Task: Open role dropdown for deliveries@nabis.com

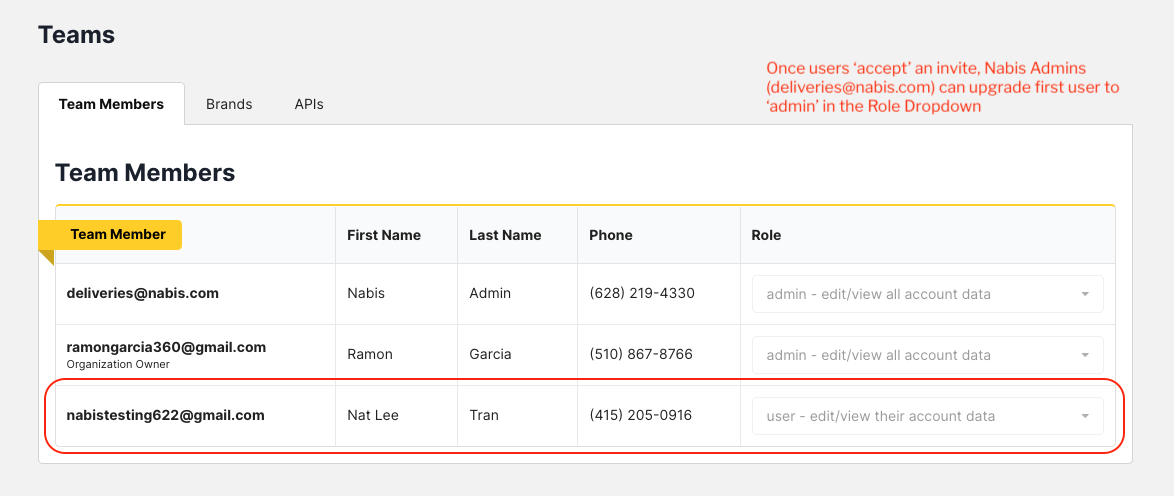Action: (x=927, y=294)
